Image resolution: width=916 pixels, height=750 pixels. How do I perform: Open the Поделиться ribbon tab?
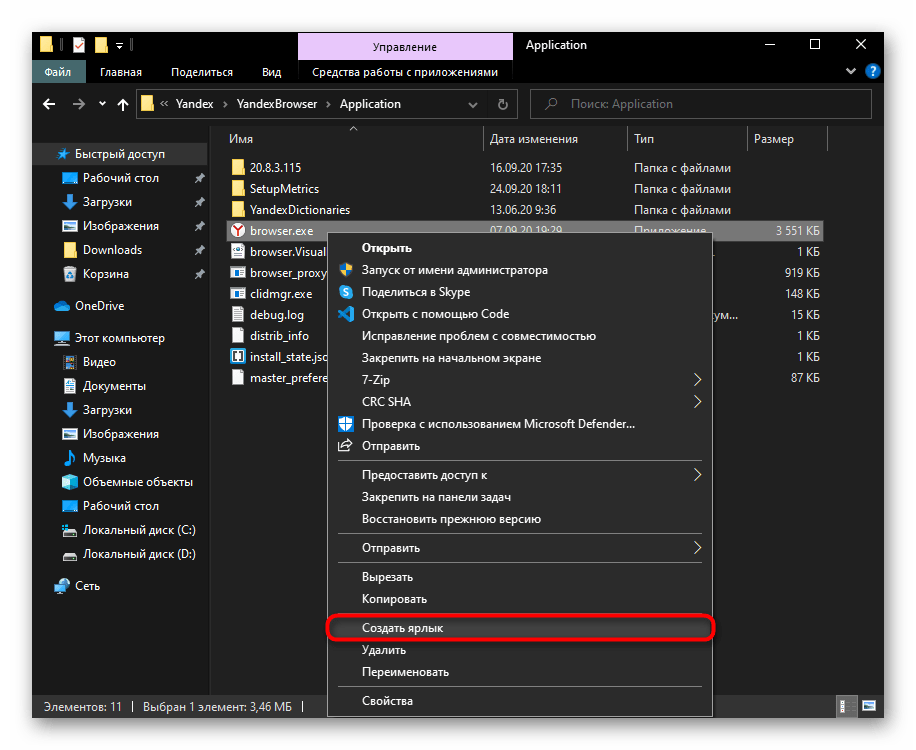pyautogui.click(x=202, y=72)
